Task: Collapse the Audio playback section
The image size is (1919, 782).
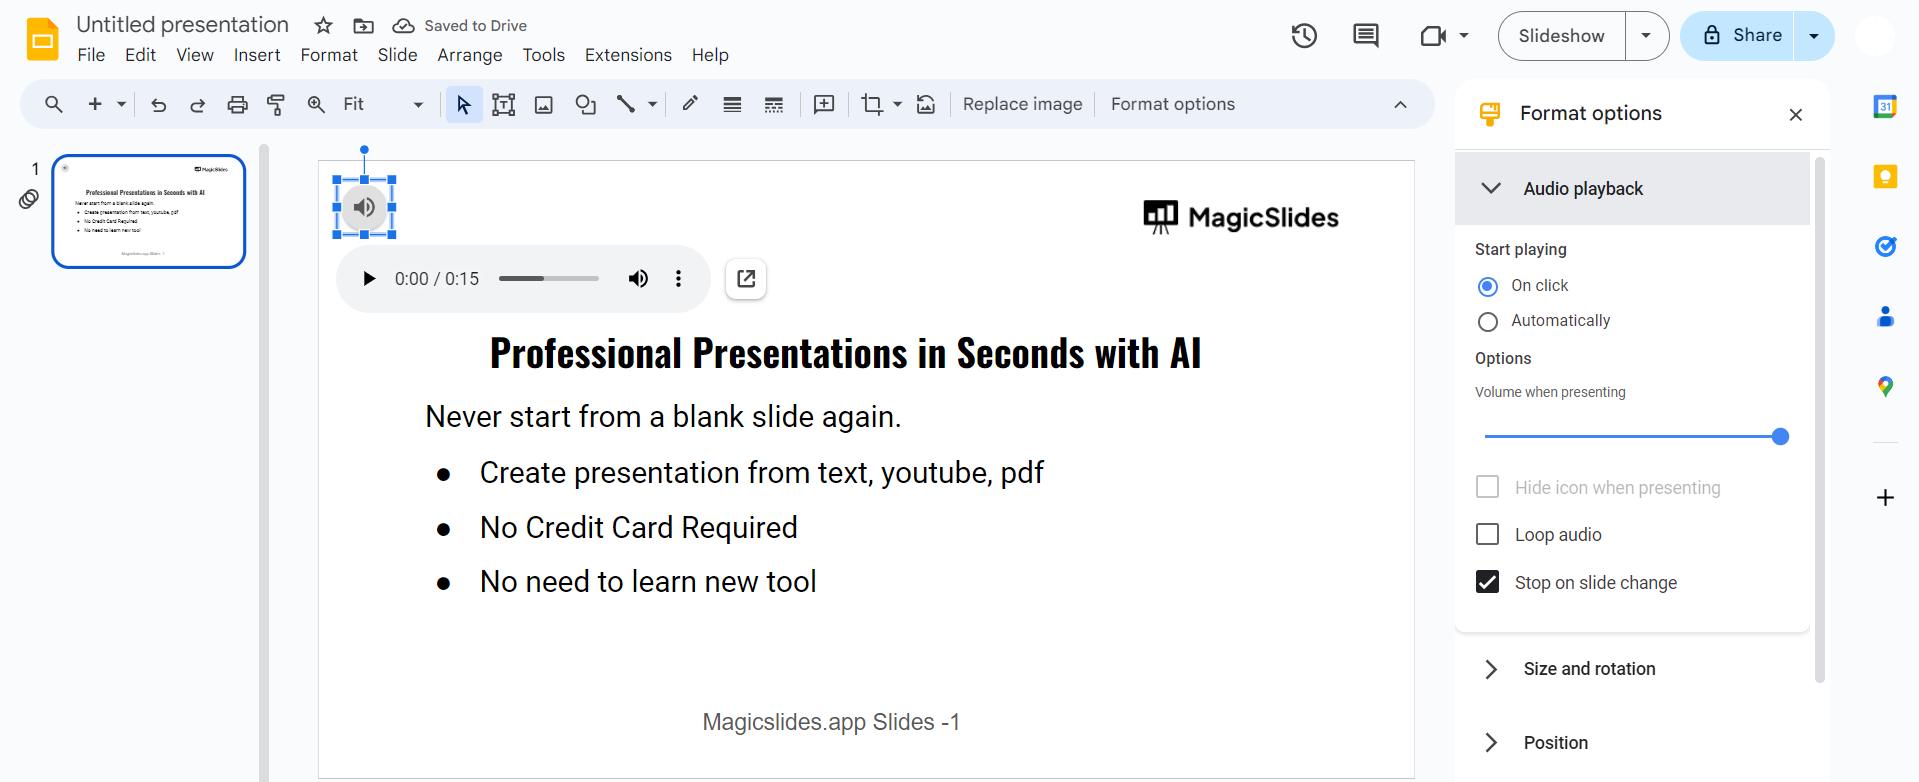Action: tap(1632, 189)
